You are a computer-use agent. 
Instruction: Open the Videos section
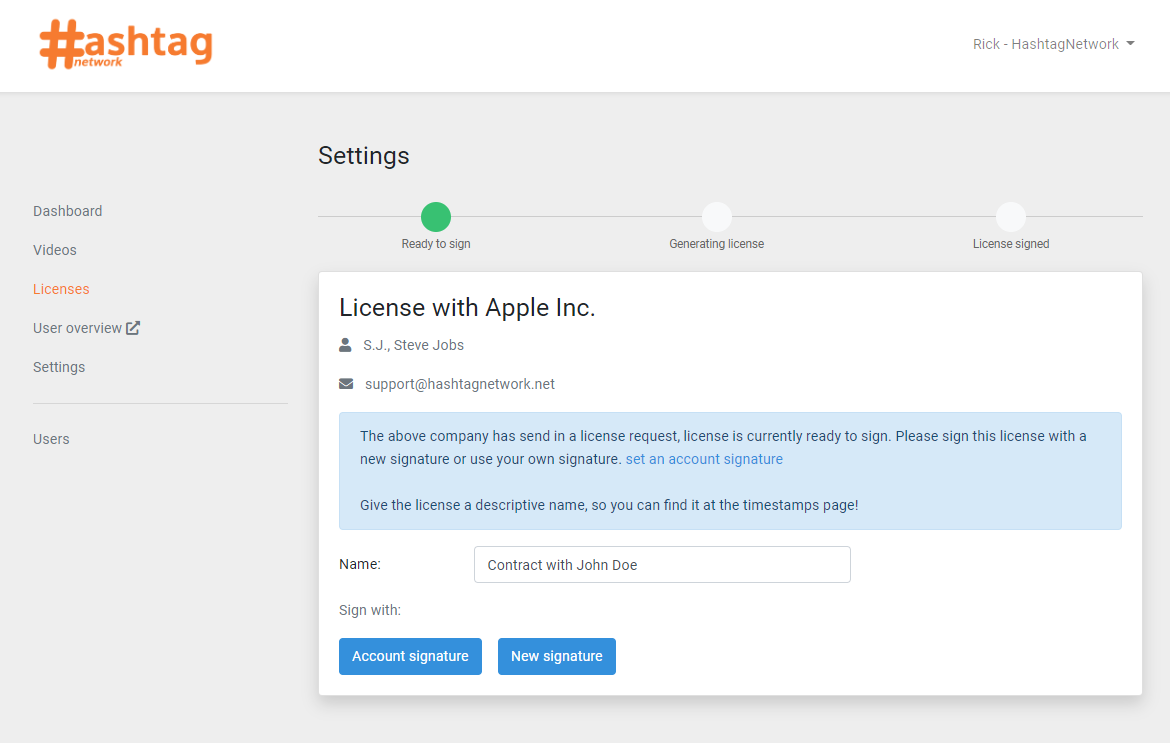(x=54, y=250)
